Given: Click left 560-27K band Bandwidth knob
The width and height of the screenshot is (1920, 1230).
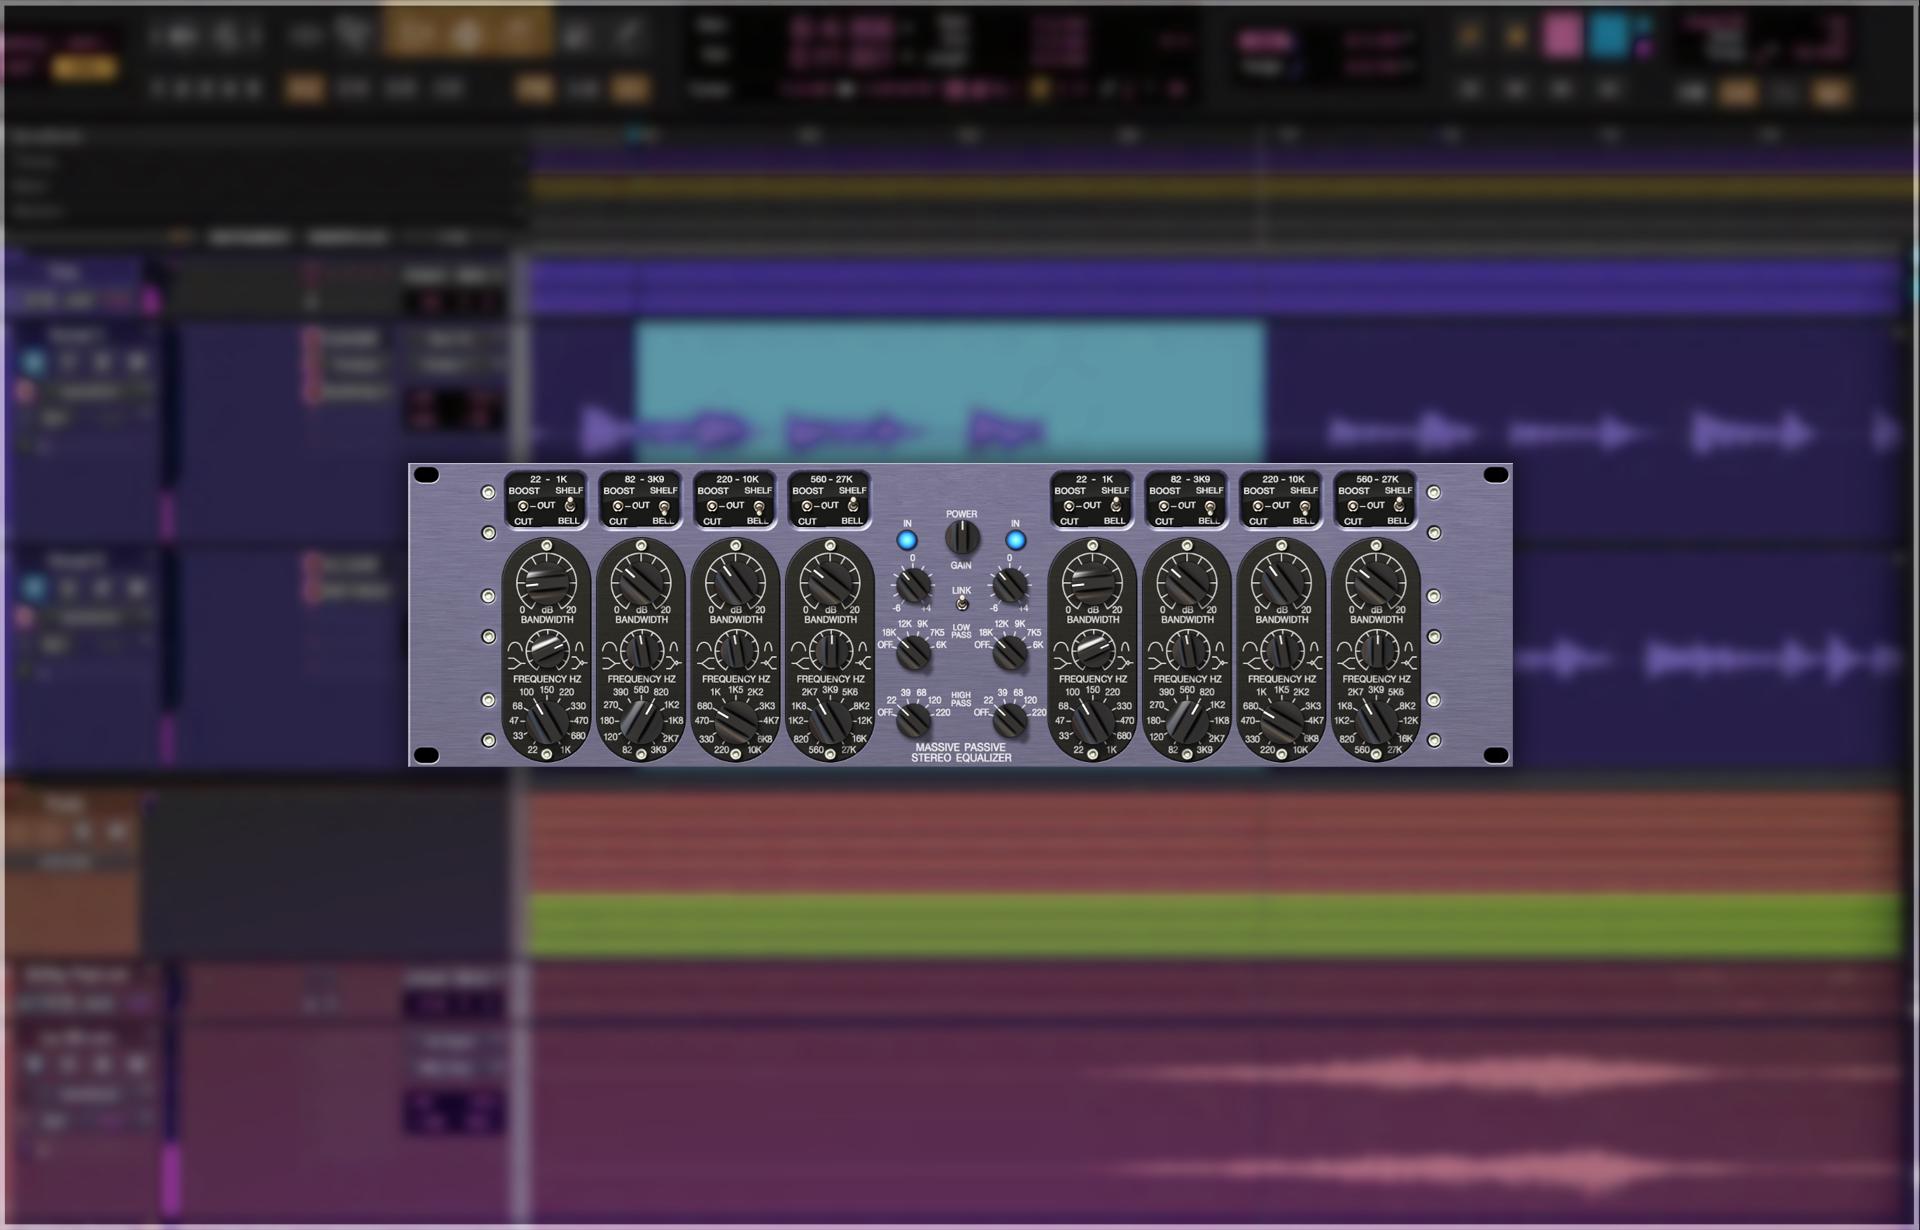Looking at the screenshot, I should [x=830, y=651].
